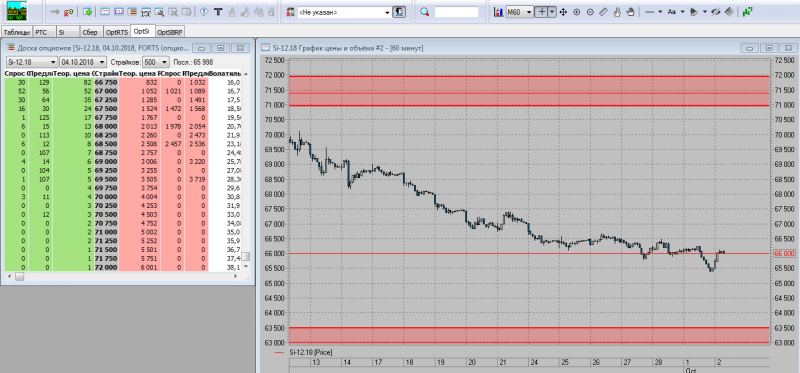Open the M60 timeframe dropdown
This screenshot has width=800, height=373.
coord(518,12)
